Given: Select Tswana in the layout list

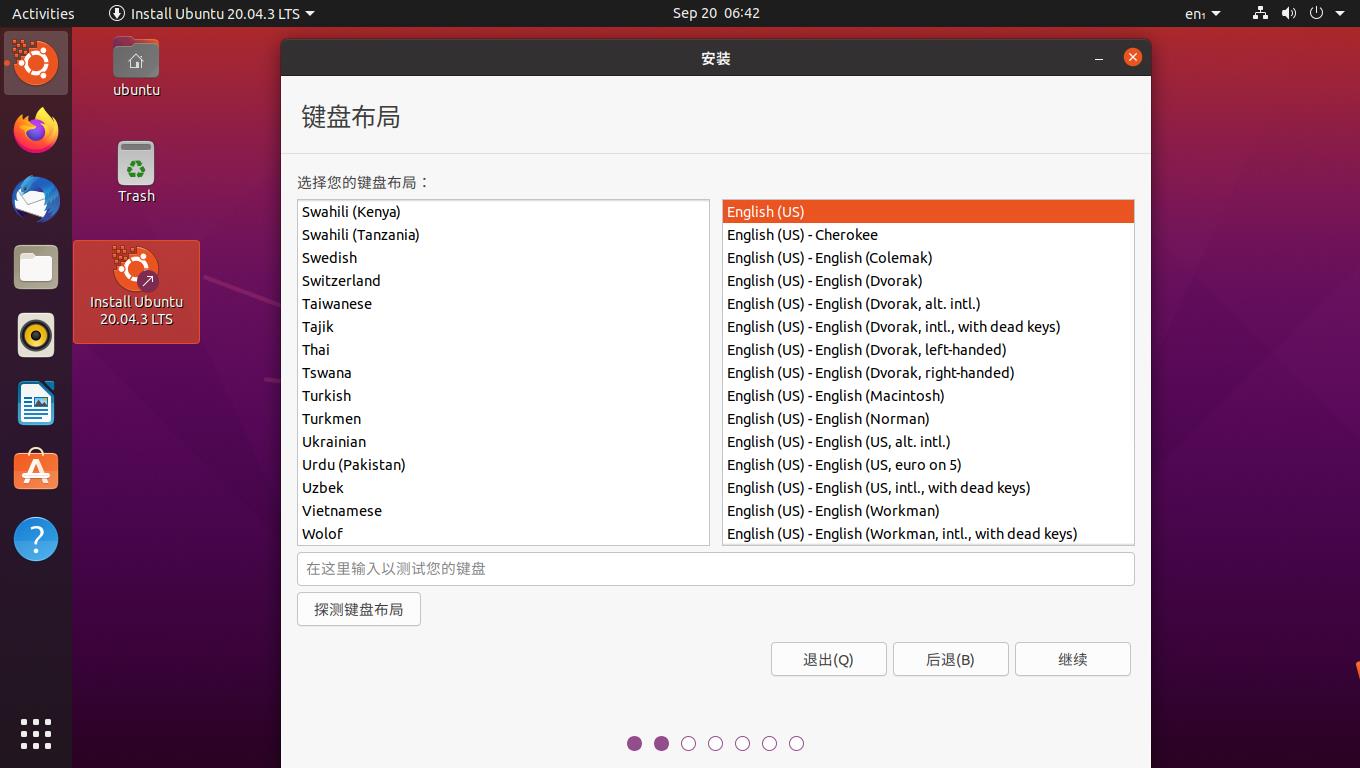Looking at the screenshot, I should [503, 373].
